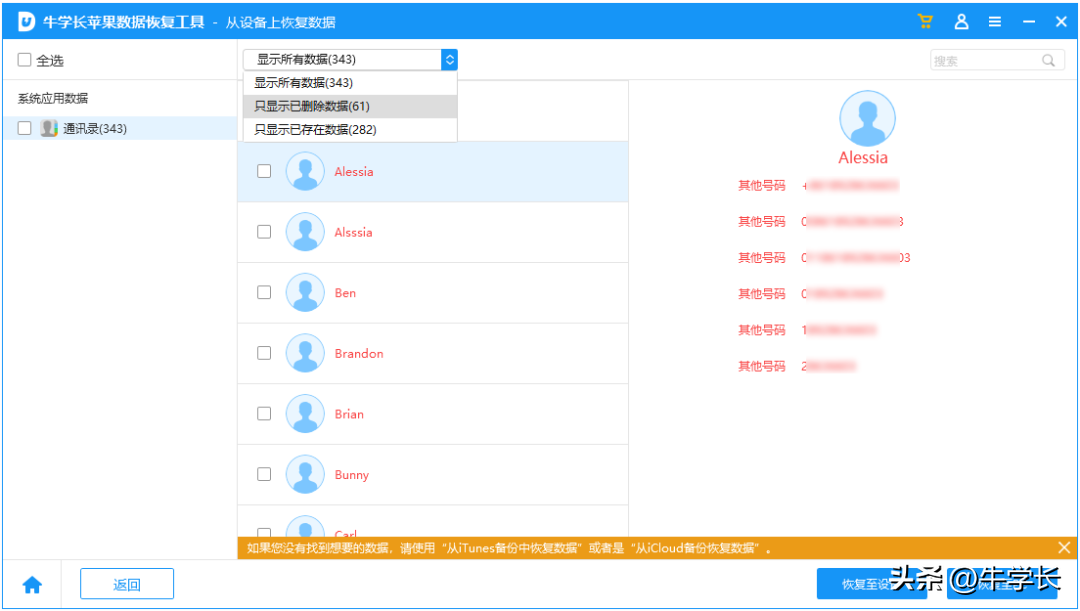The width and height of the screenshot is (1080, 611).
Task: Click the Home icon at bottom left
Action: pyautogui.click(x=33, y=583)
